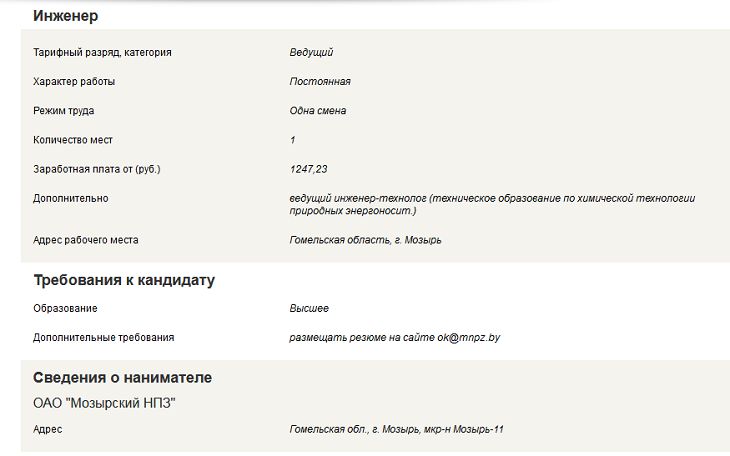Click the salary value 1247,23
The image size is (730, 456).
(308, 169)
